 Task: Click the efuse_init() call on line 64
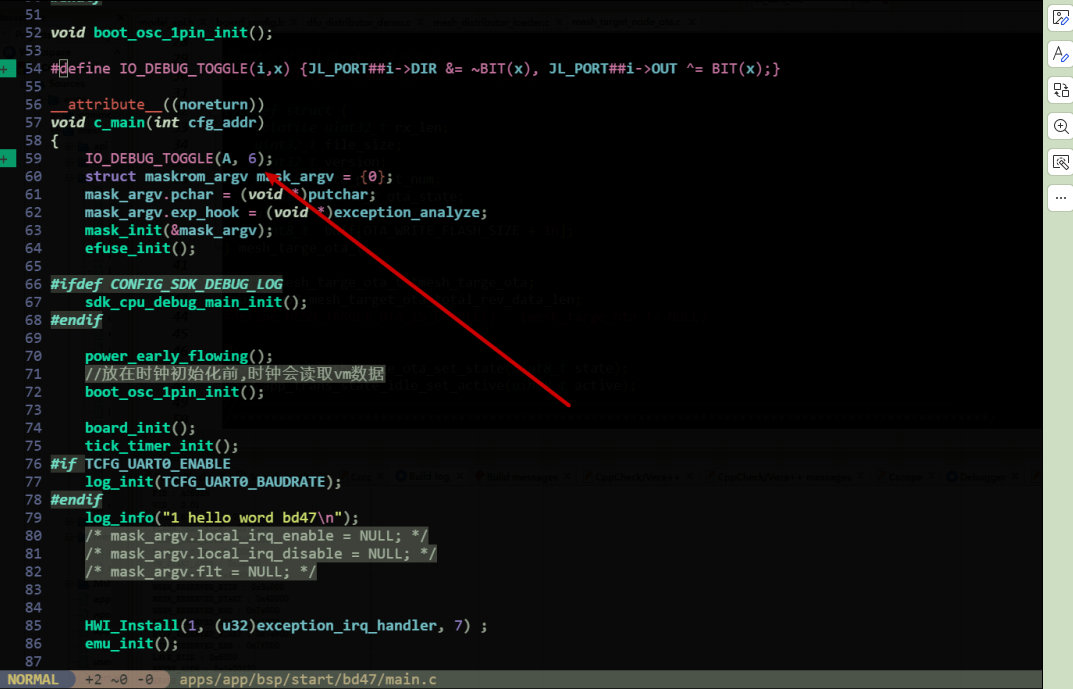[x=140, y=248]
